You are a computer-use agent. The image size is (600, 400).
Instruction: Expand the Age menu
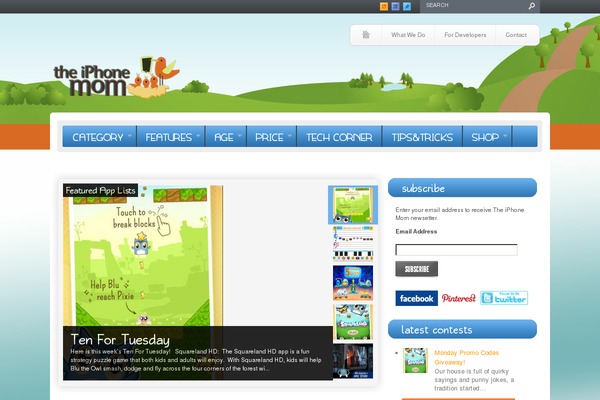(226, 137)
